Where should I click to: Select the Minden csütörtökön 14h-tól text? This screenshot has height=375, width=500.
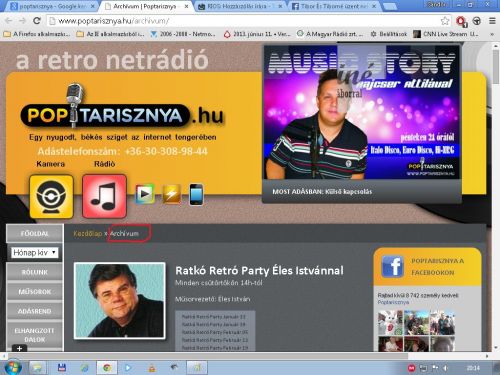pos(219,283)
